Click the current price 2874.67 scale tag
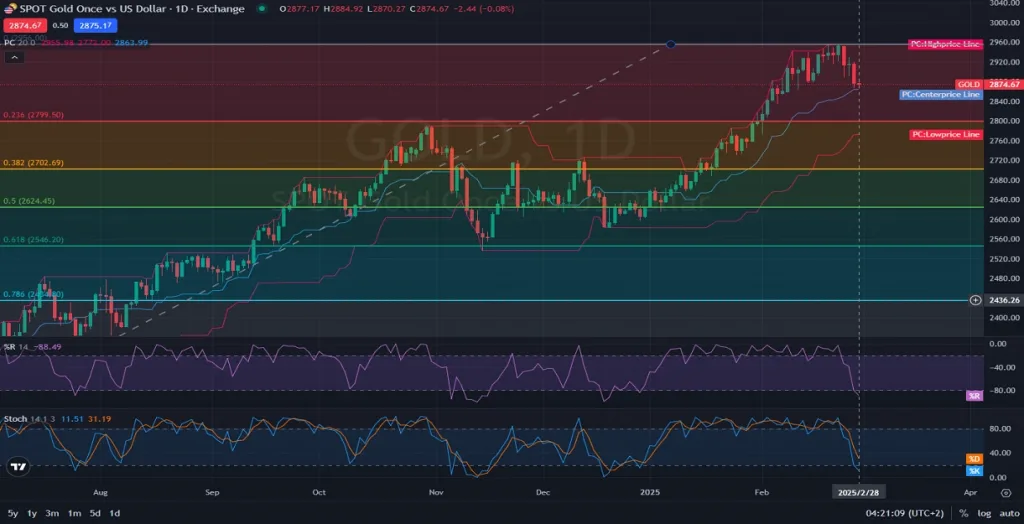This screenshot has height=524, width=1024. 1003,84
